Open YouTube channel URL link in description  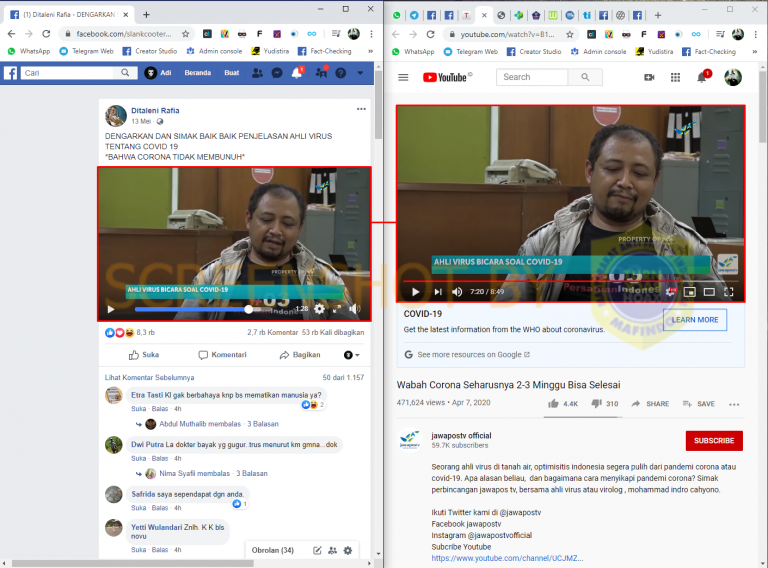click(507, 558)
